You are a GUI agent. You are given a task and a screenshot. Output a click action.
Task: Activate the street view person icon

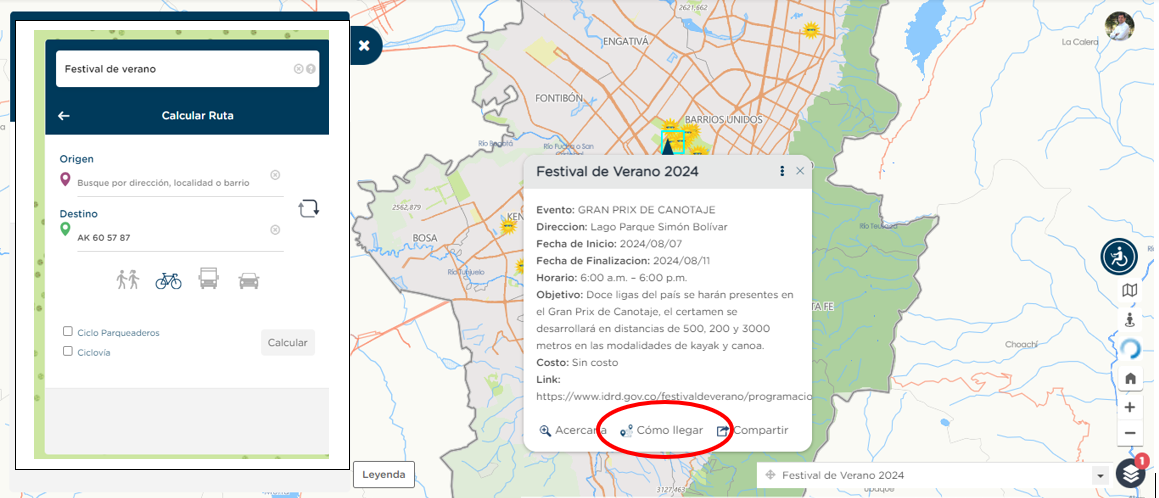(x=1129, y=320)
